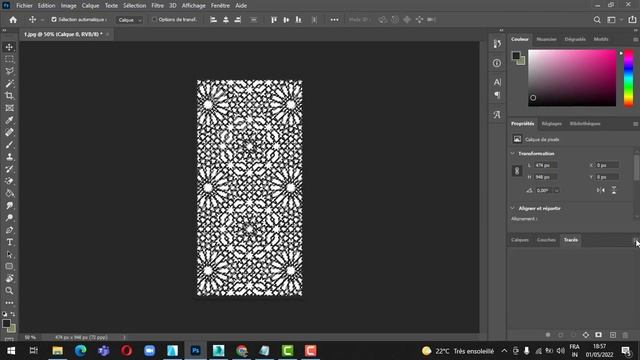Screen dimensions: 640x360
Task: Collapse the Transformation section
Action: tap(513, 153)
